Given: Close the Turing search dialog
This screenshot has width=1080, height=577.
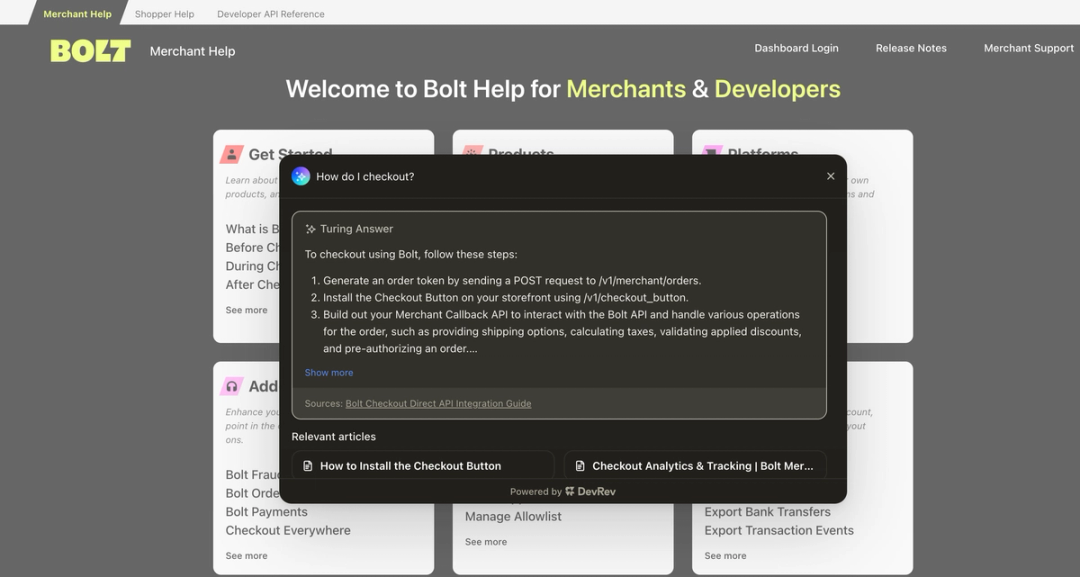Looking at the screenshot, I should 830,176.
